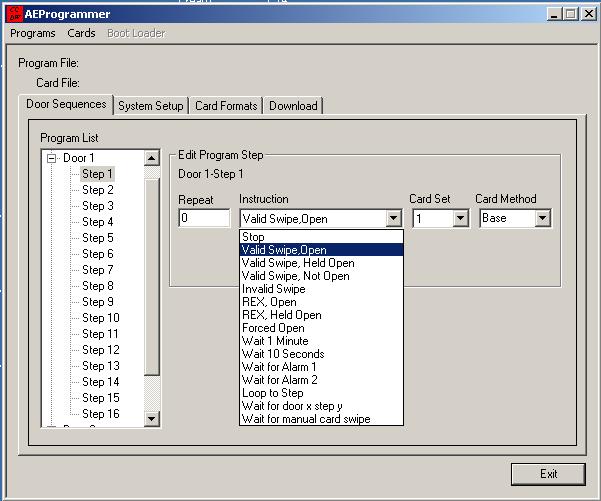This screenshot has height=501, width=601.
Task: Select Step 7 in the tree
Action: coord(98,270)
